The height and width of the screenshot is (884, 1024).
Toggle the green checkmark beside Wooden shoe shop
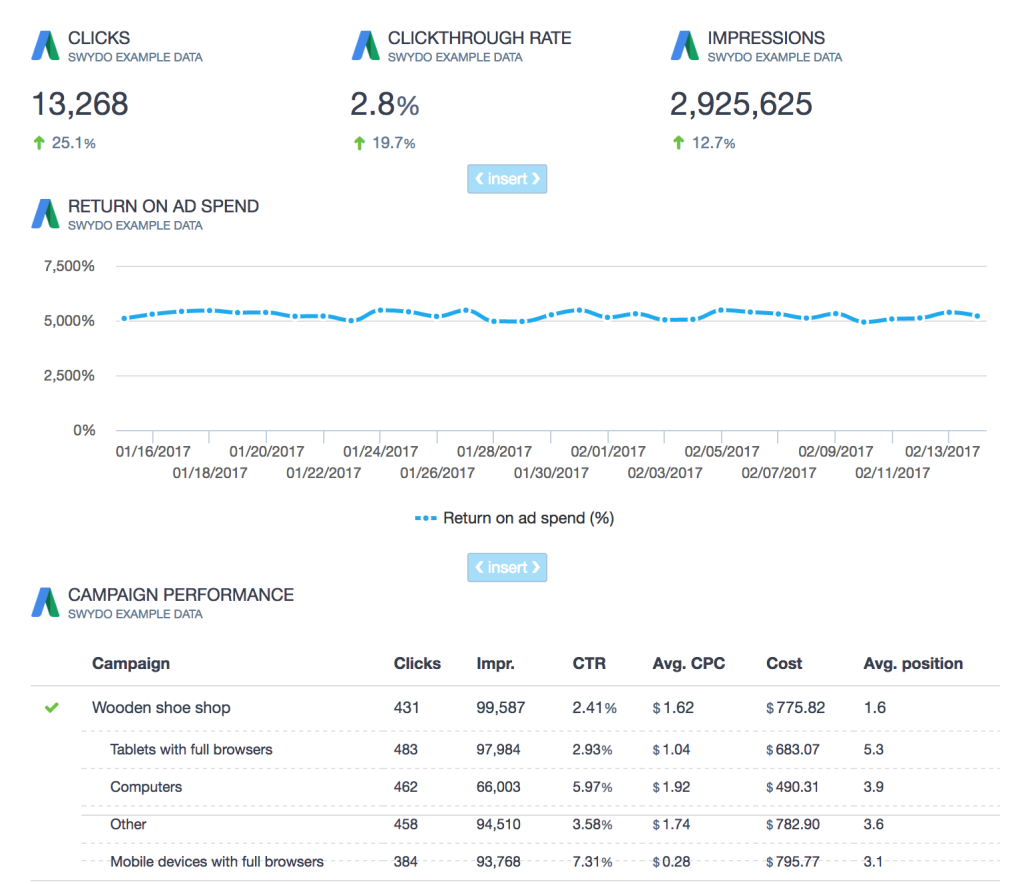(x=52, y=708)
